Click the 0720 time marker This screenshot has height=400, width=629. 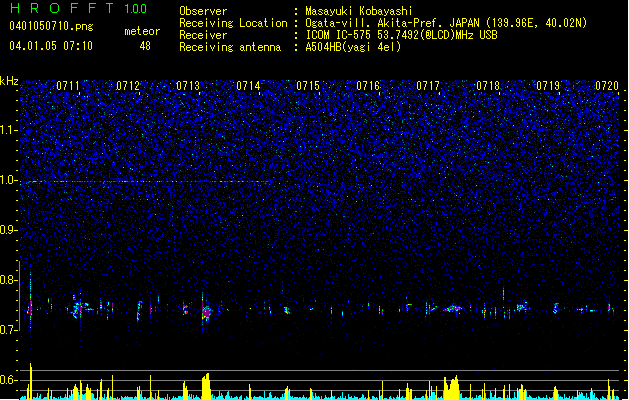[x=607, y=85]
